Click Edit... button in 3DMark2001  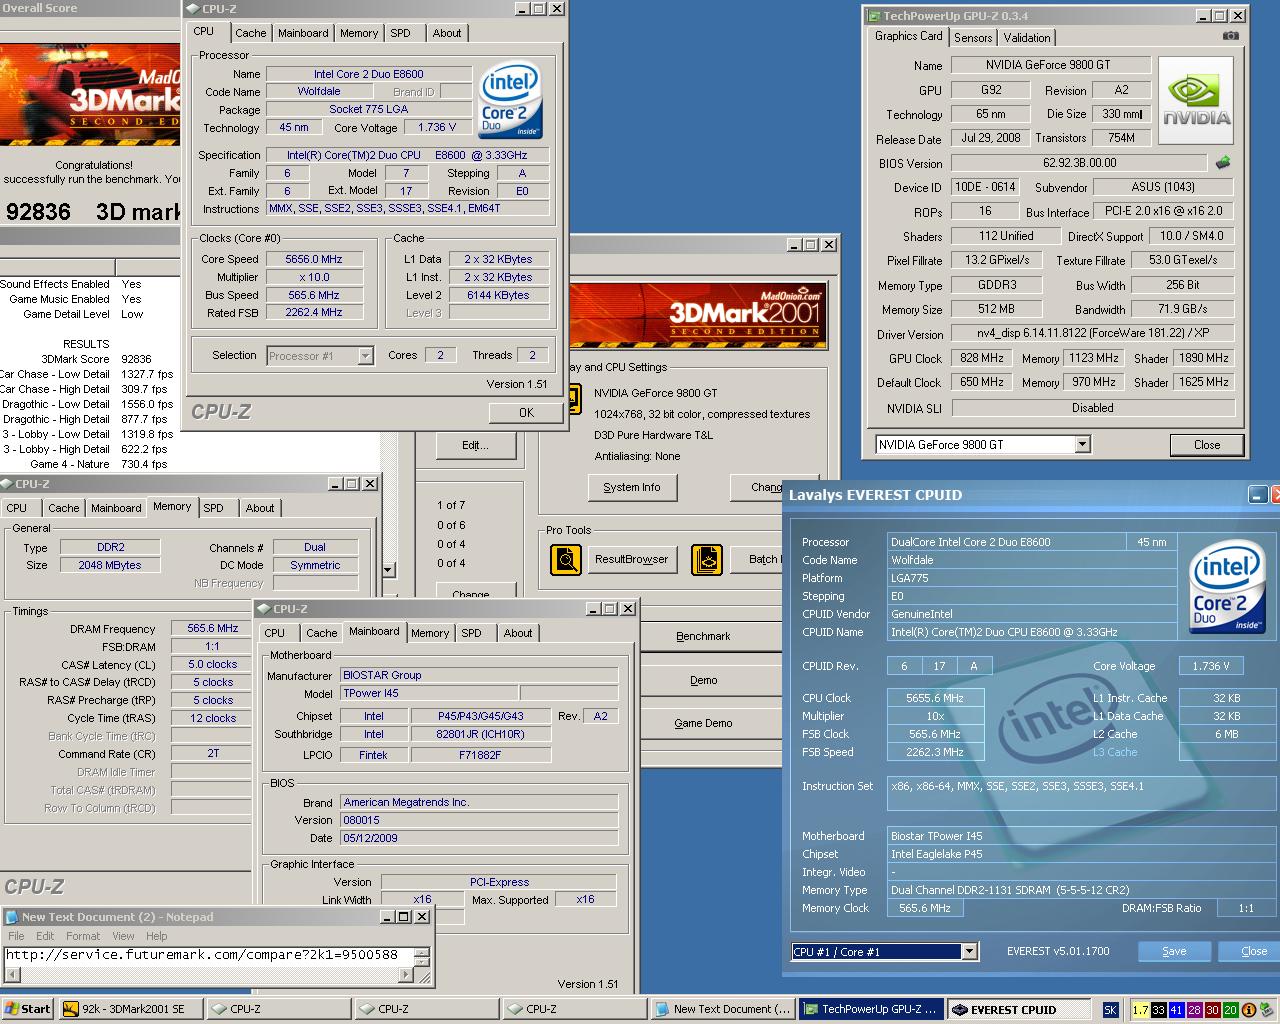(475, 445)
